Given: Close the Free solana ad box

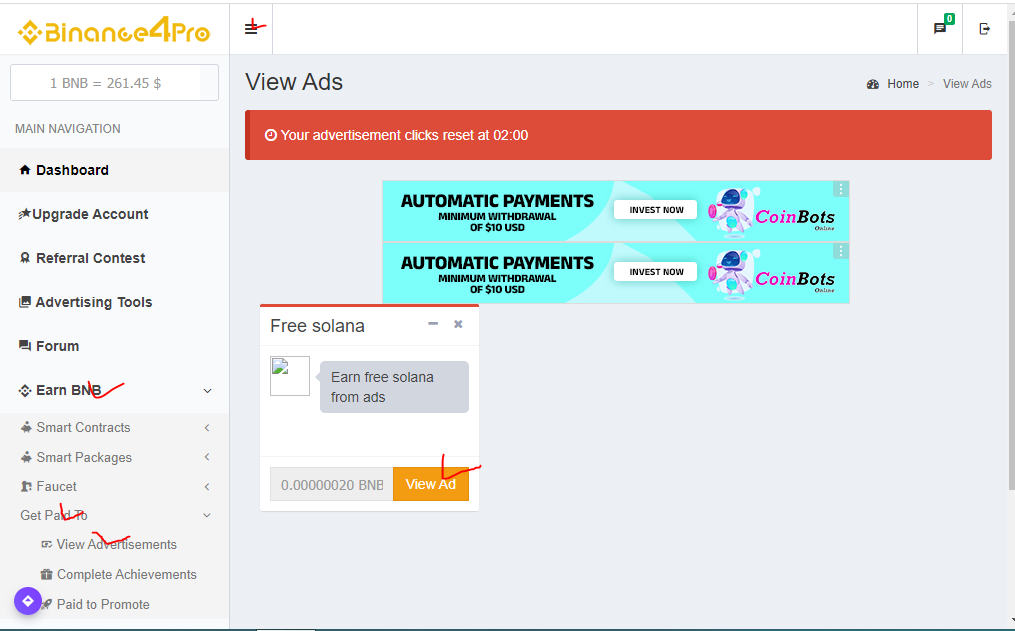Looking at the screenshot, I should point(458,324).
